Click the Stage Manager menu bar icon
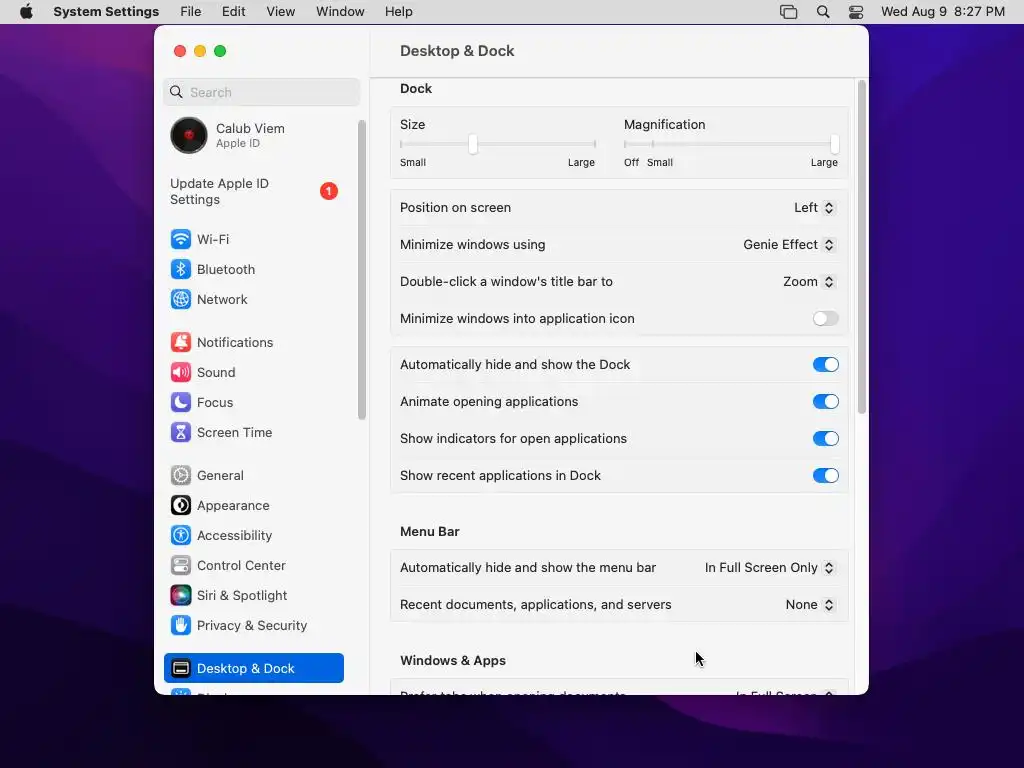Image resolution: width=1024 pixels, height=768 pixels. [788, 12]
